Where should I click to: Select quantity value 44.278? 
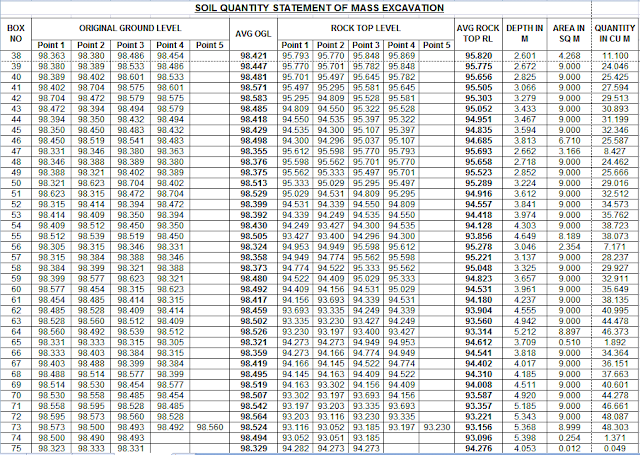615,395
